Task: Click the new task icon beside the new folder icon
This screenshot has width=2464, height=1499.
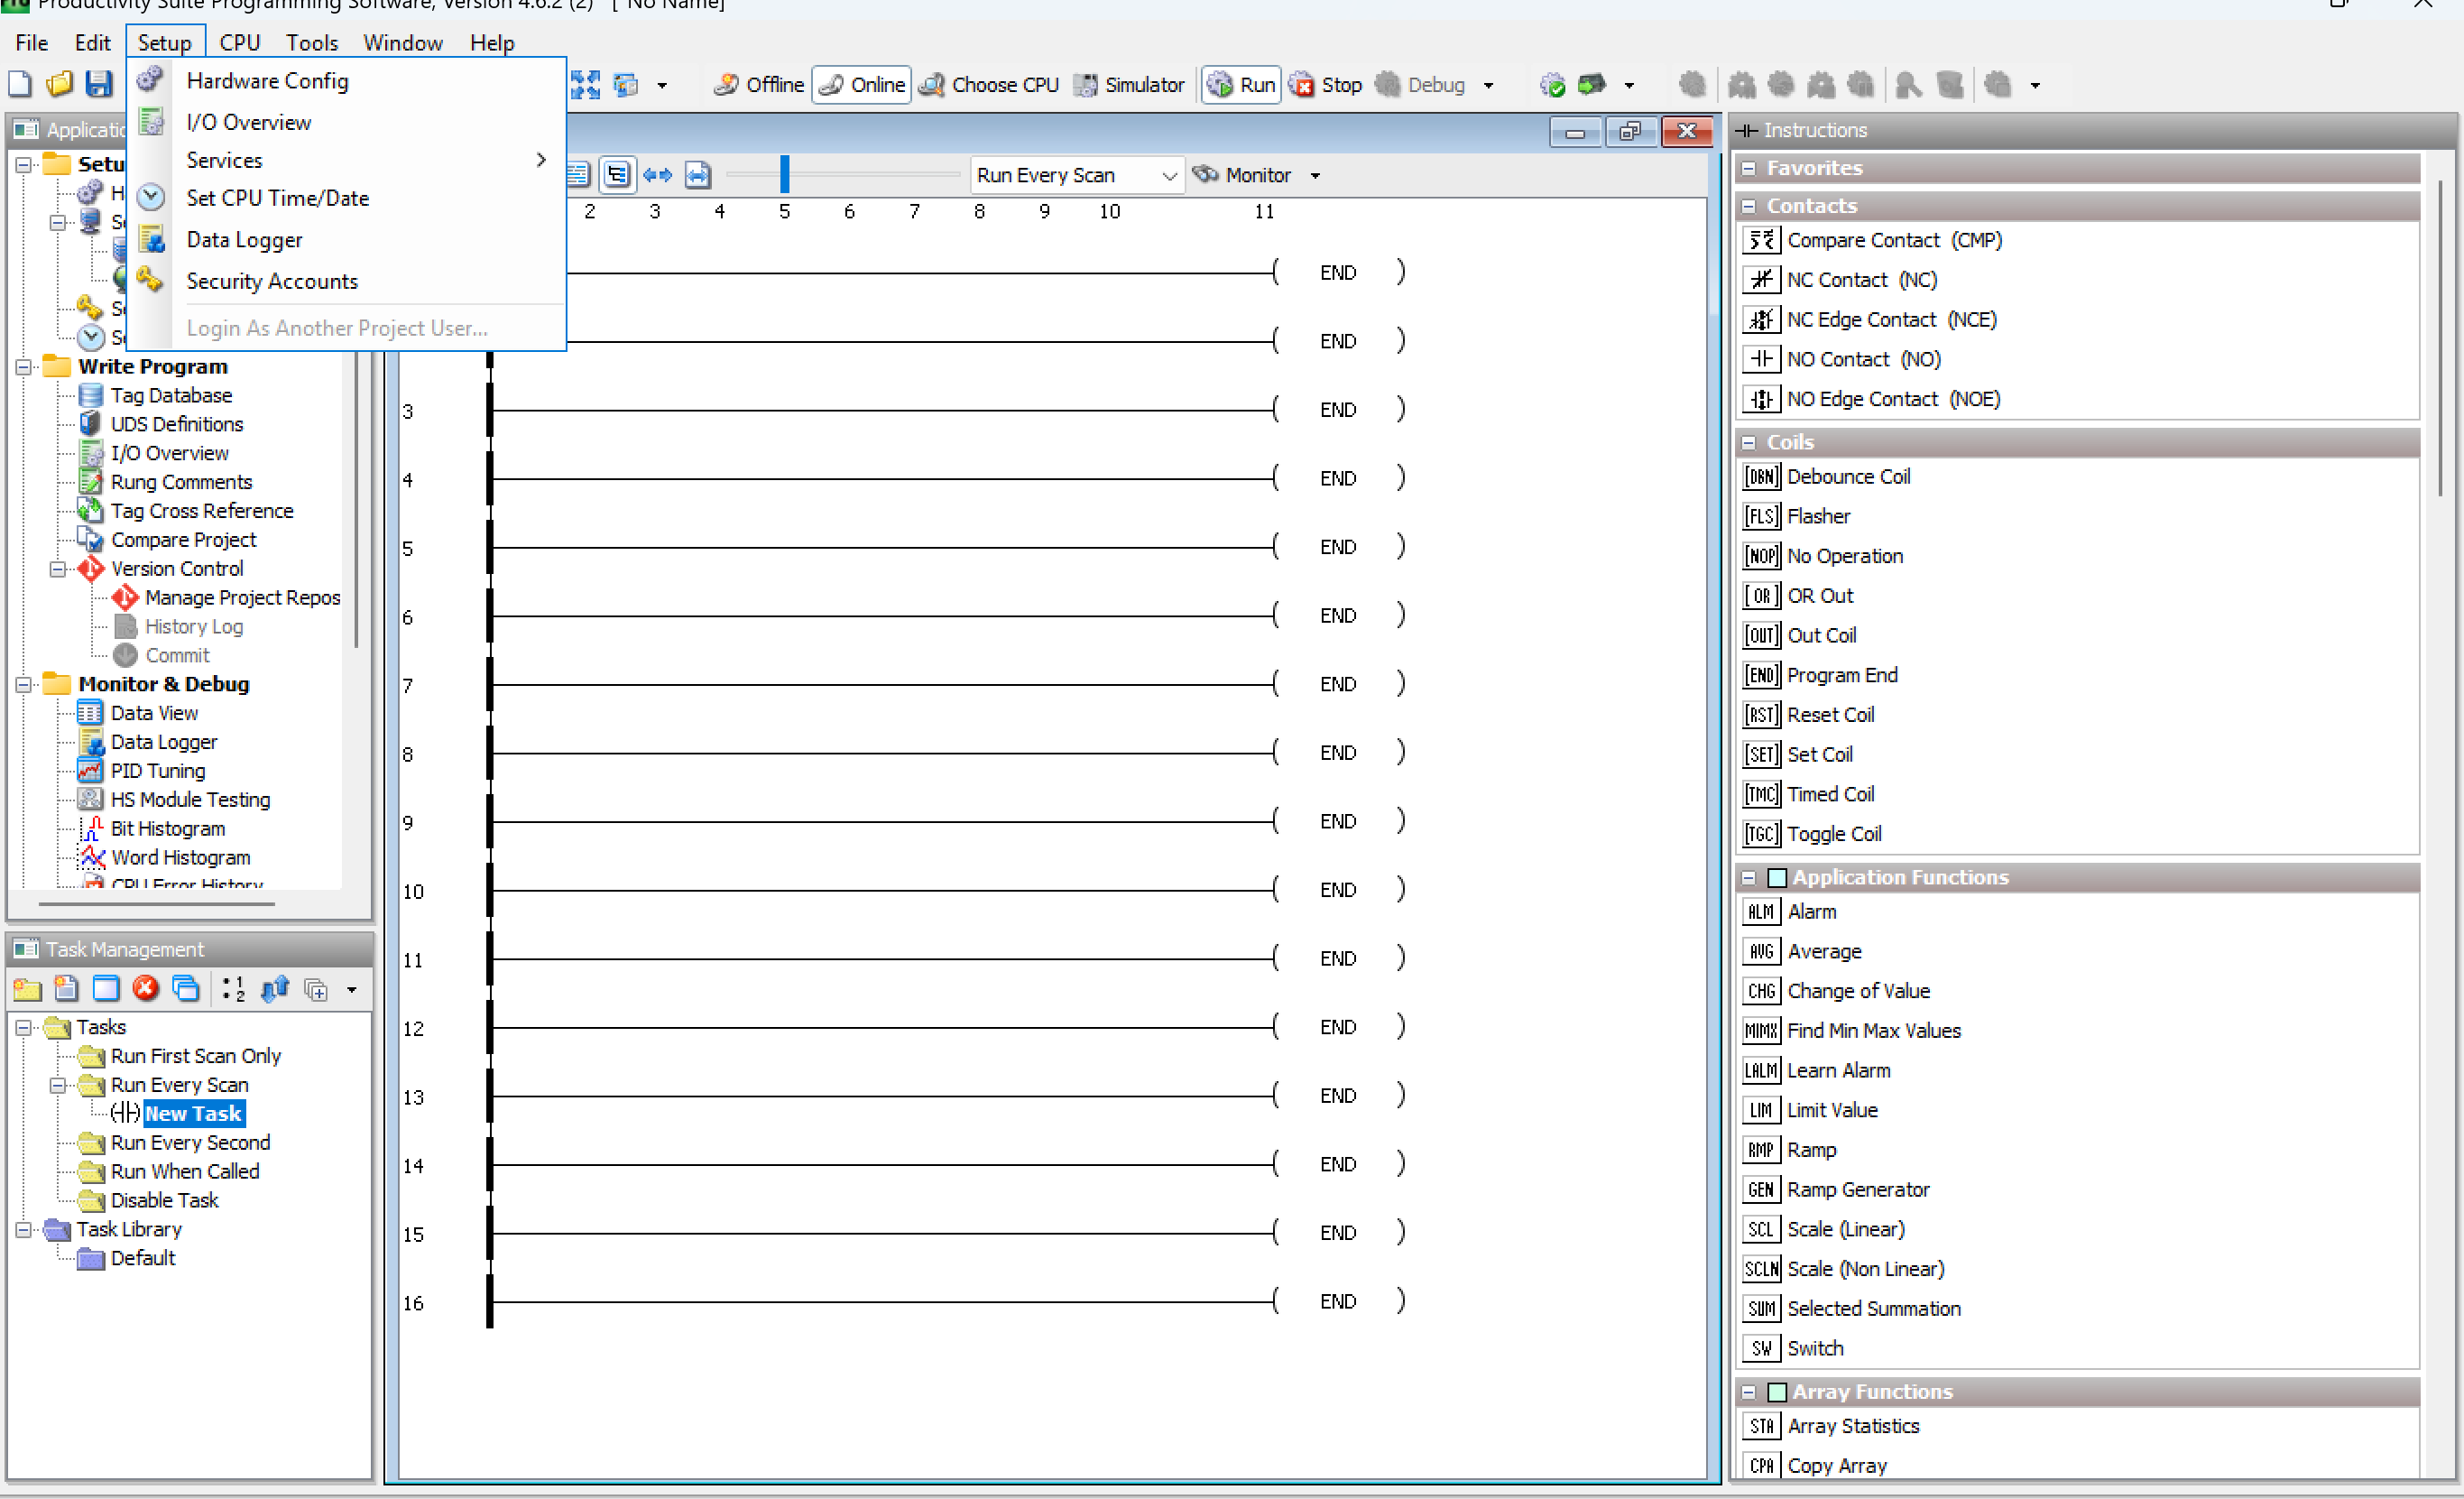Action: click(67, 989)
